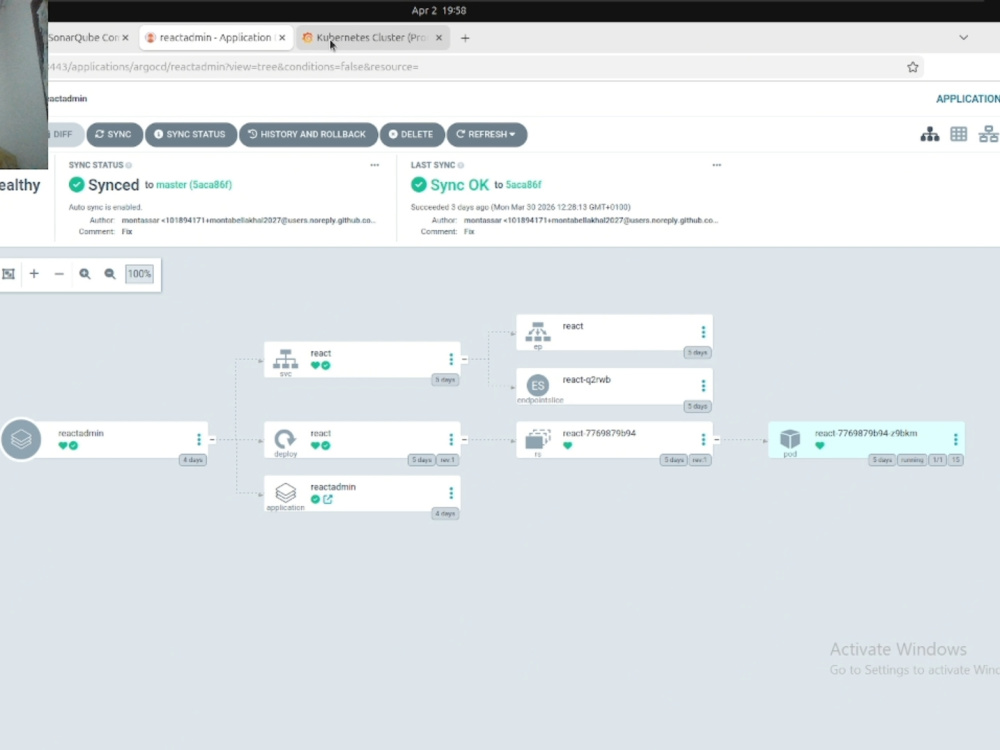
Task: Click the minus collapse-all icon
Action: pyautogui.click(x=59, y=274)
